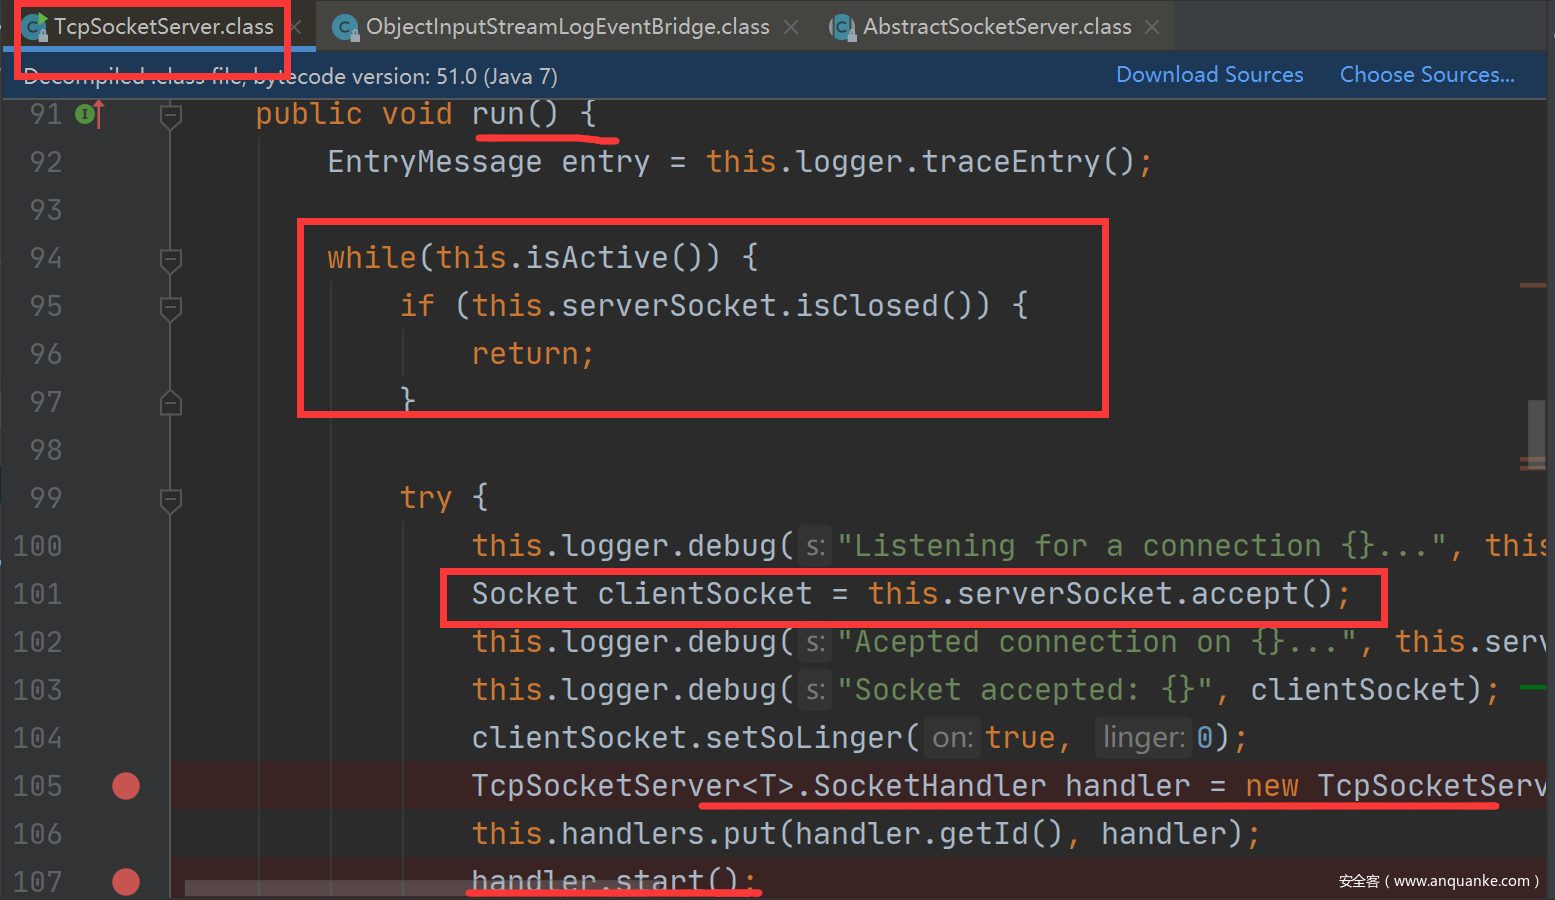
Task: Click the class file icon on the TcpSocketServer tab
Action: (34, 27)
